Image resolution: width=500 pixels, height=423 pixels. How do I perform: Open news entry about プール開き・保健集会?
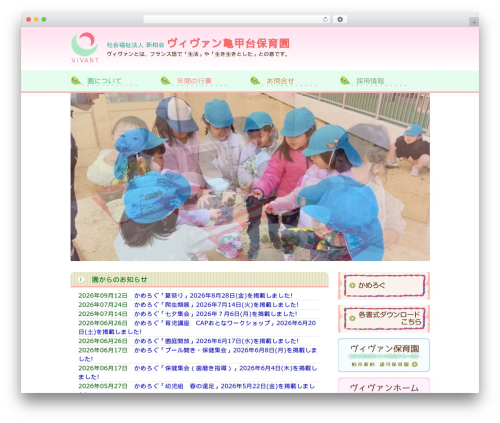pyautogui.click(x=198, y=355)
